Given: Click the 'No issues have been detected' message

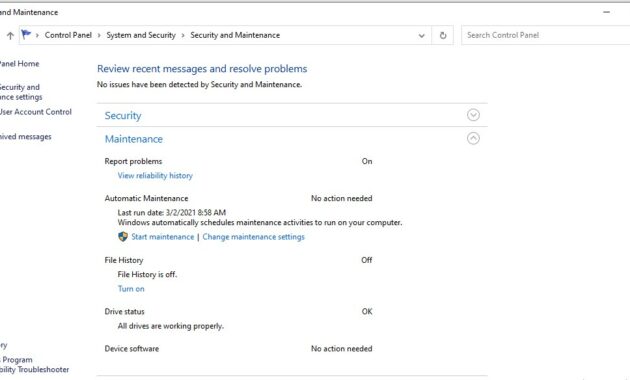Looking at the screenshot, I should [199, 84].
